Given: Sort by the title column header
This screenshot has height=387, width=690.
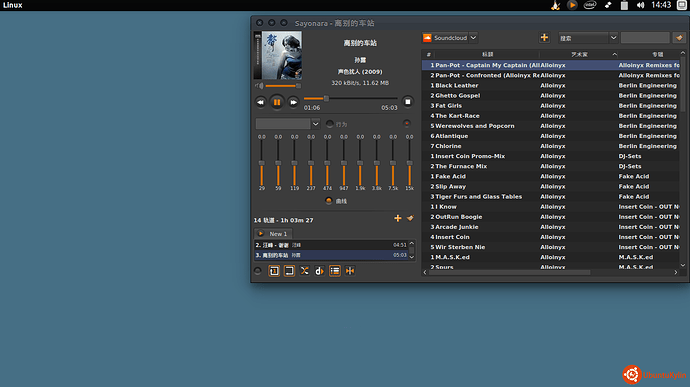Looking at the screenshot, I should tap(487, 55).
